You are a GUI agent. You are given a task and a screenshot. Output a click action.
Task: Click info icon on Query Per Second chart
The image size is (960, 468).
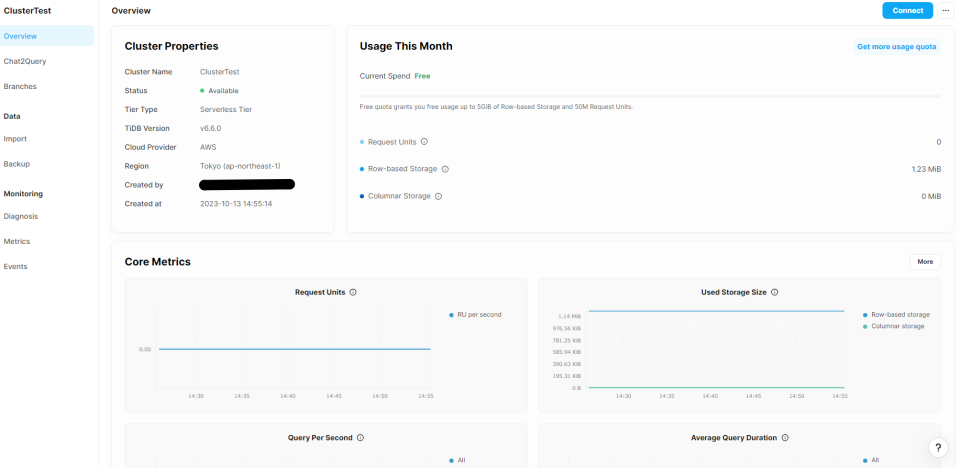[x=360, y=437]
